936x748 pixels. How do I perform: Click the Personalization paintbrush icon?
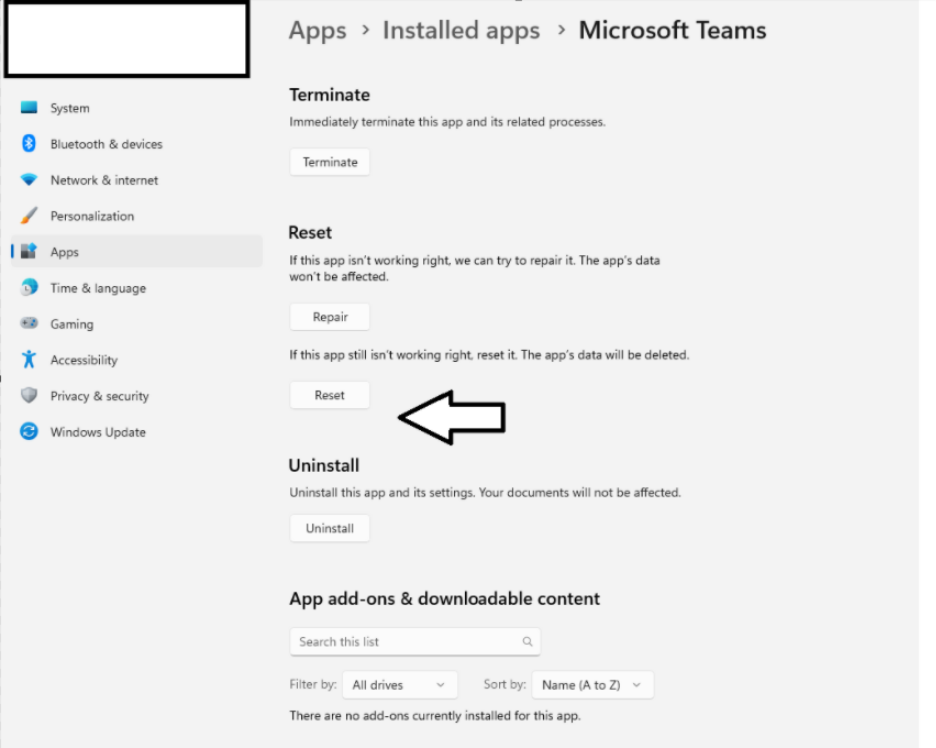coord(29,216)
